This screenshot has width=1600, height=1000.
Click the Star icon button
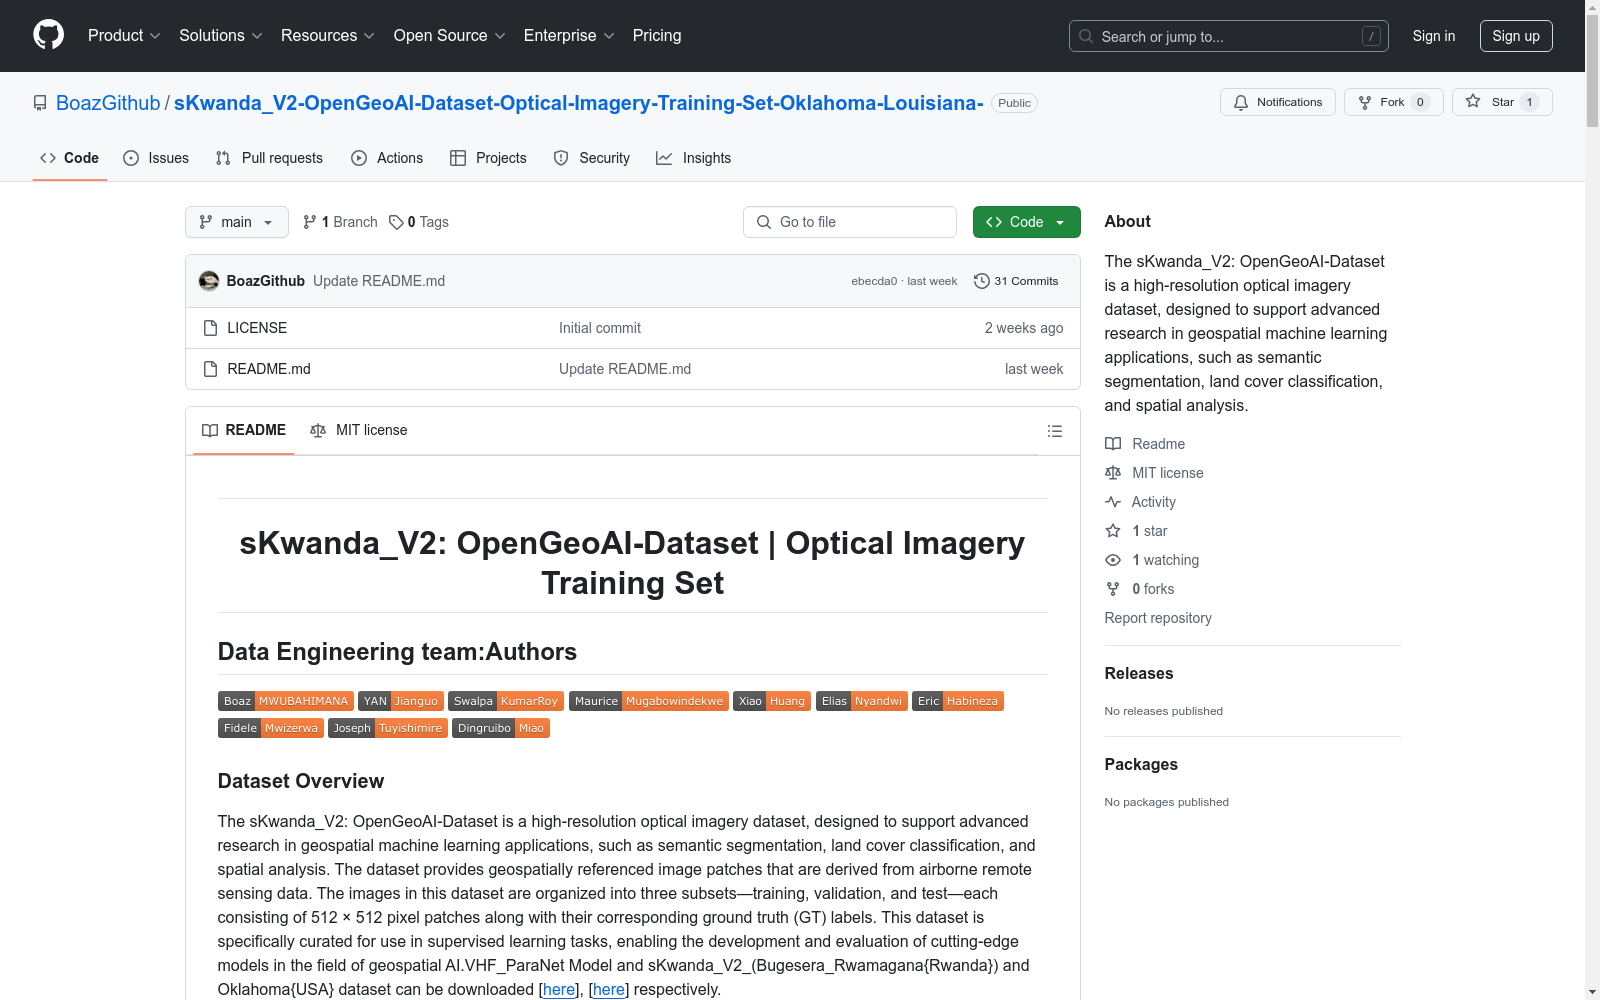1502,102
